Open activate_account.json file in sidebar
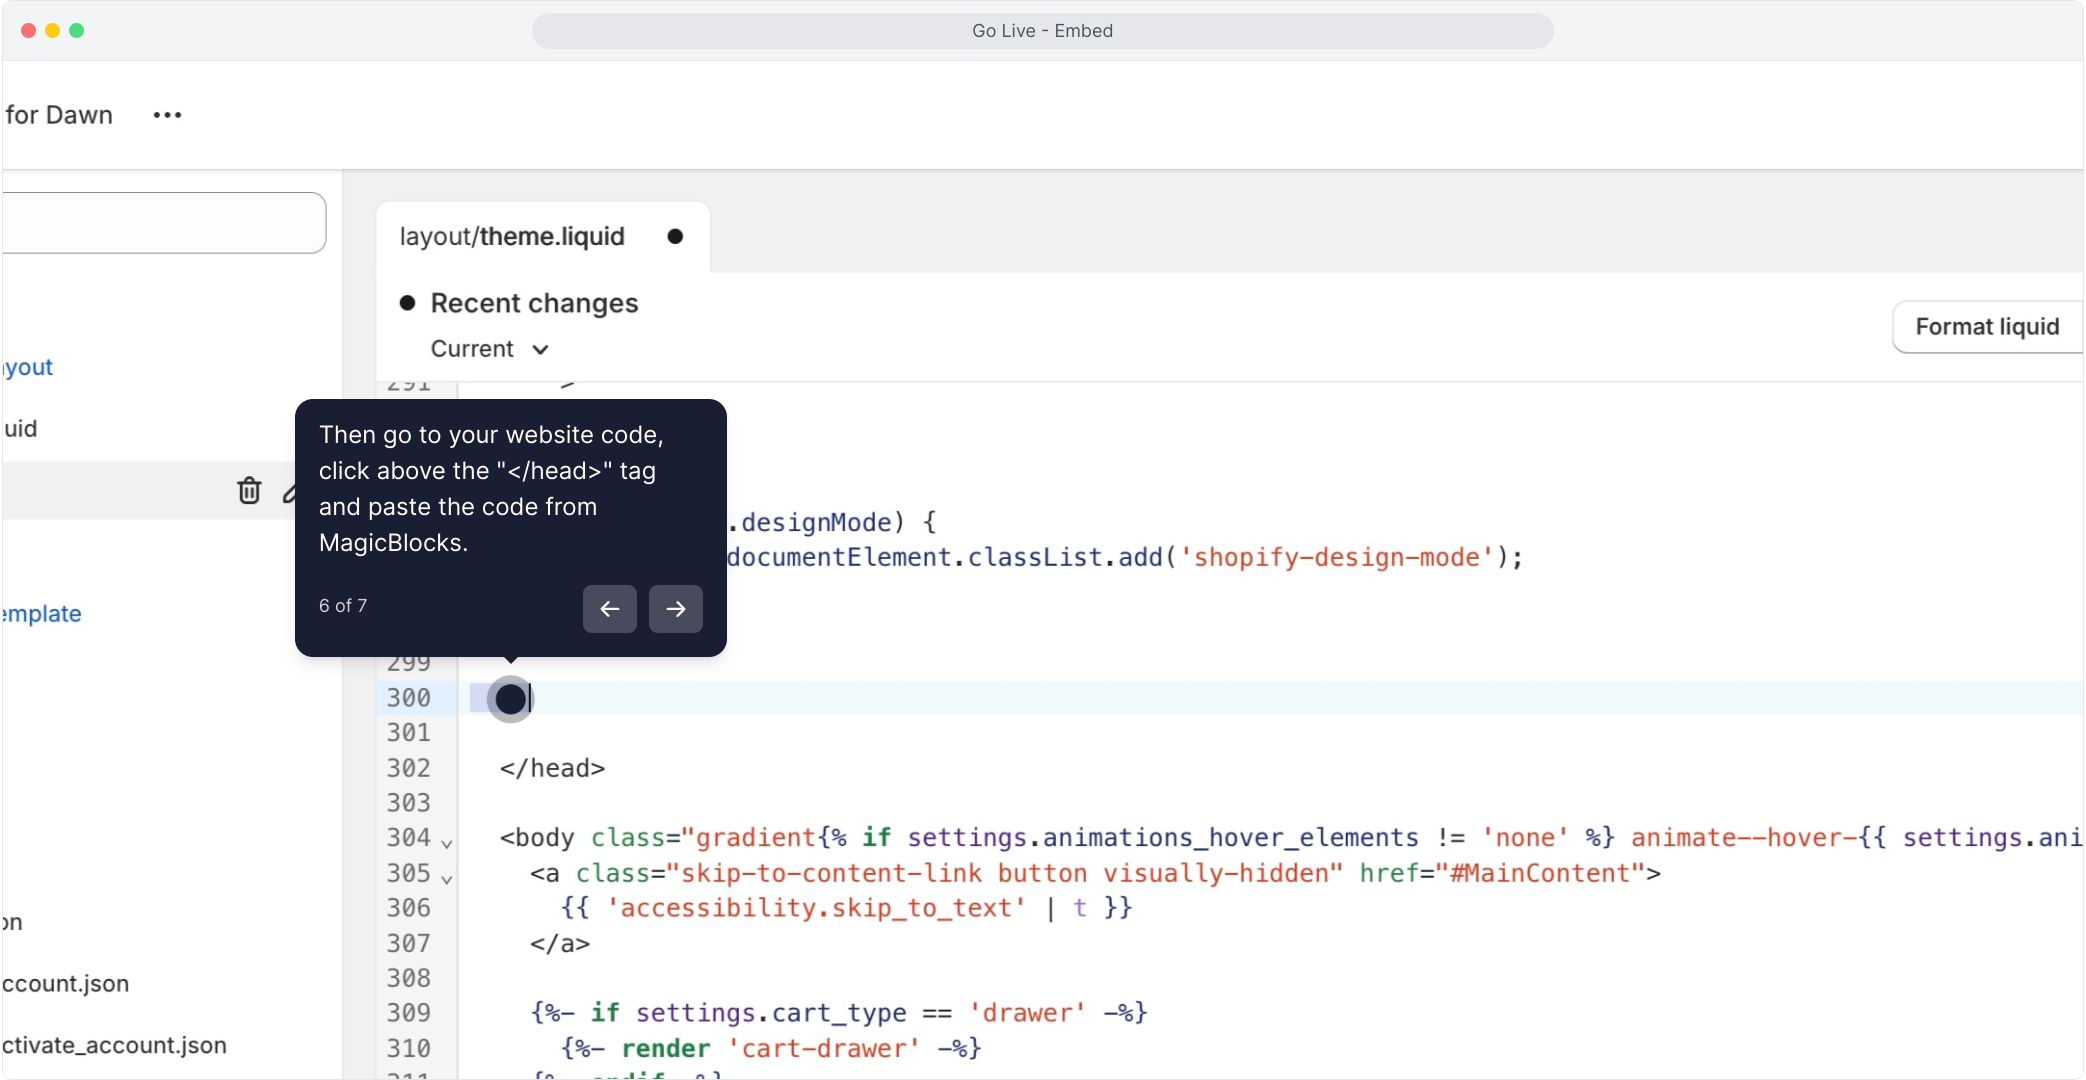The width and height of the screenshot is (2086, 1080). (114, 1045)
